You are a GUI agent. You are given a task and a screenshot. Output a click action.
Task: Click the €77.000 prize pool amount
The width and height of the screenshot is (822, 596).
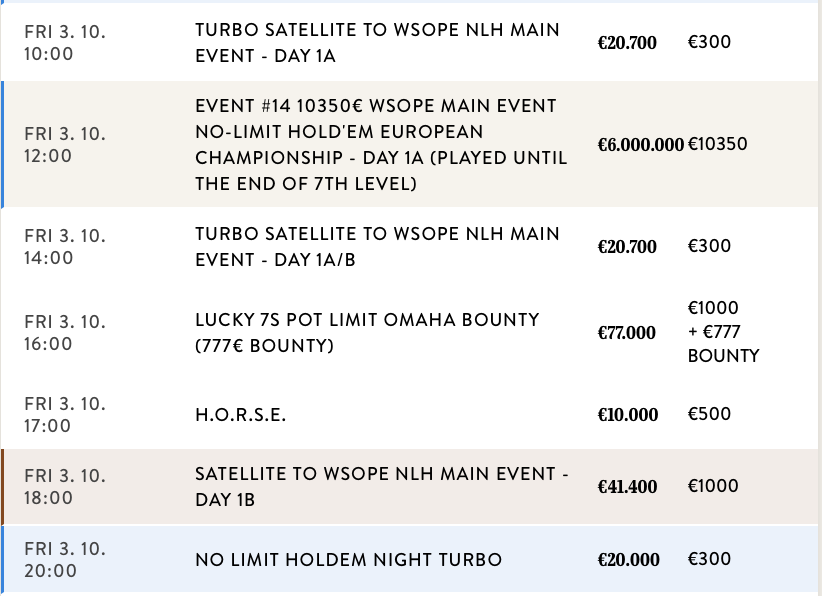click(627, 333)
